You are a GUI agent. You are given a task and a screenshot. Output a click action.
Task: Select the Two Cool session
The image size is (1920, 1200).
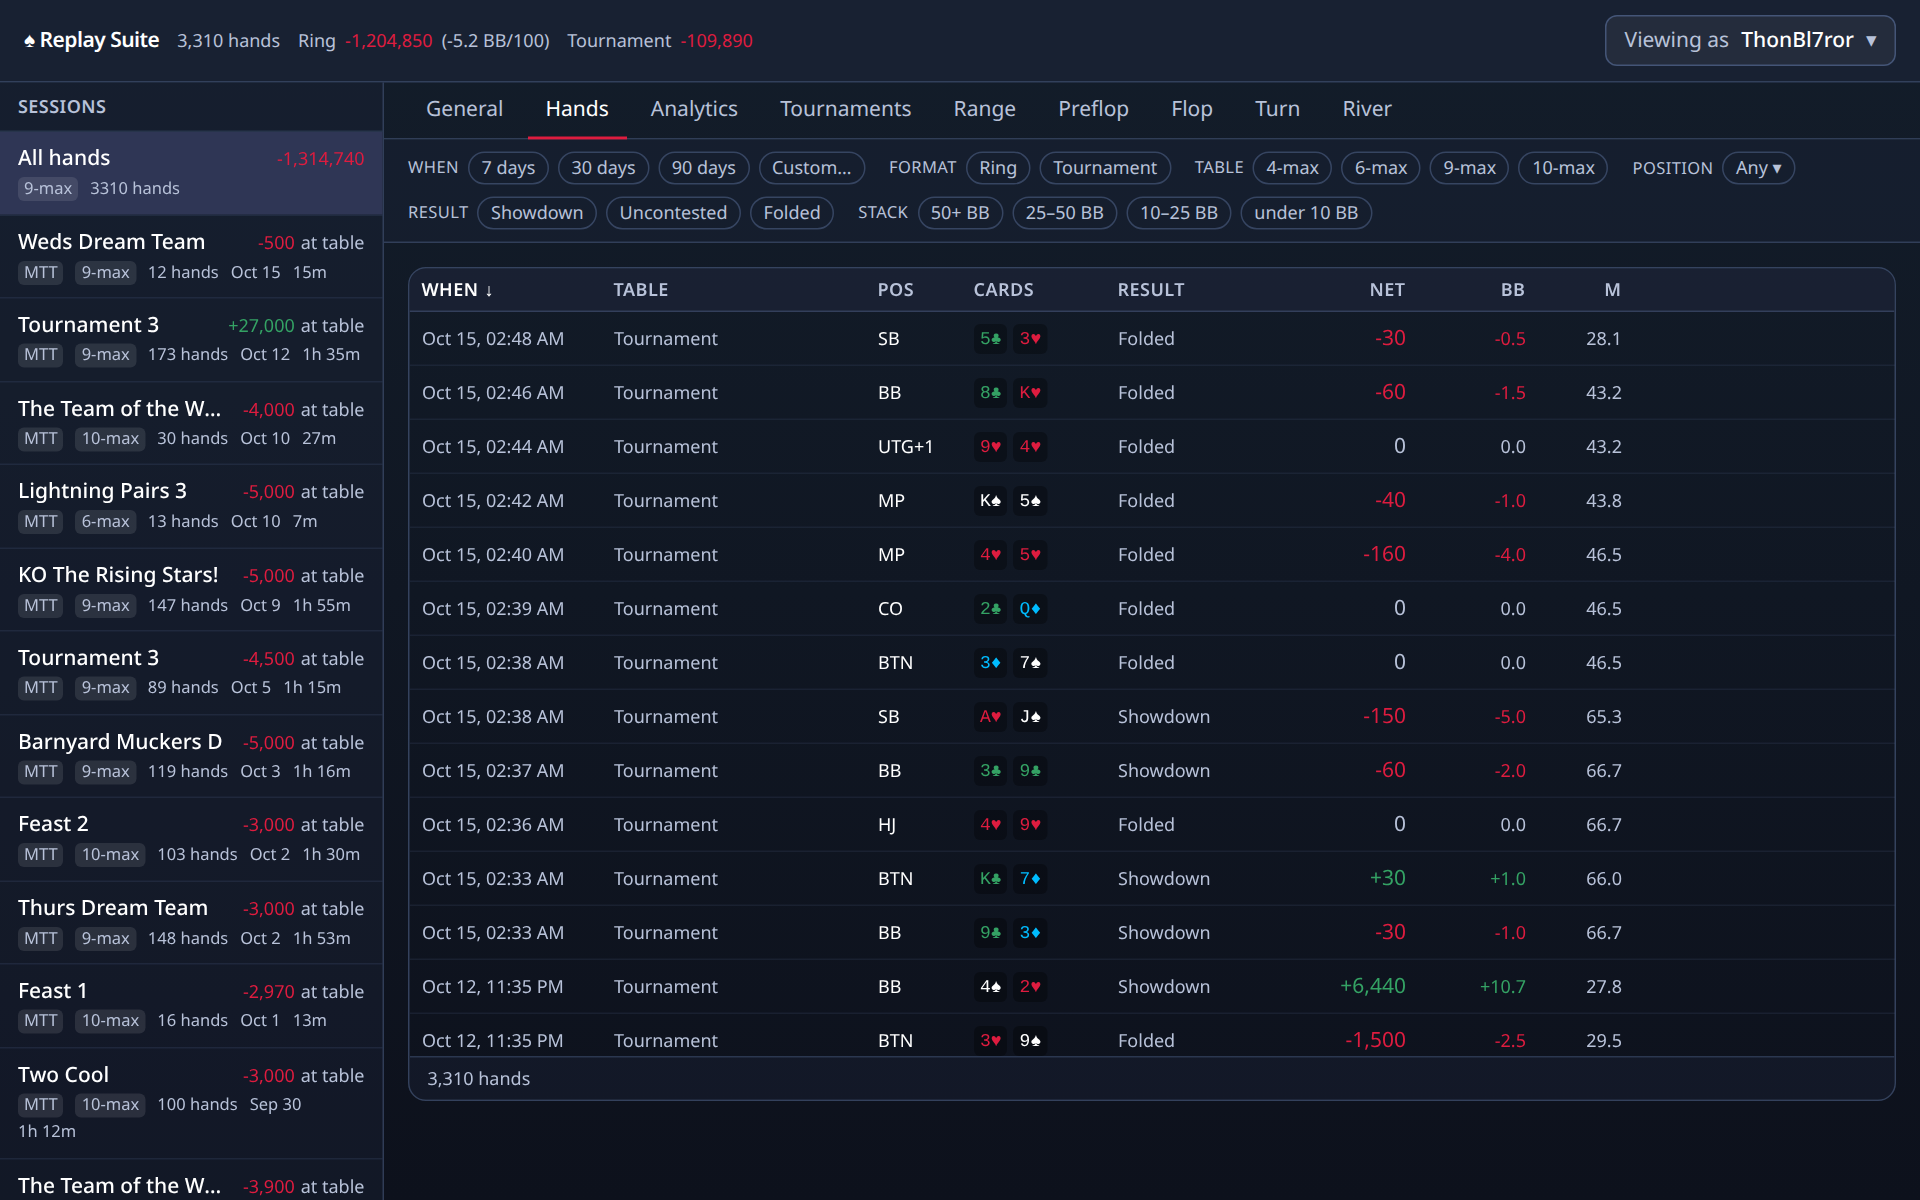point(191,1104)
